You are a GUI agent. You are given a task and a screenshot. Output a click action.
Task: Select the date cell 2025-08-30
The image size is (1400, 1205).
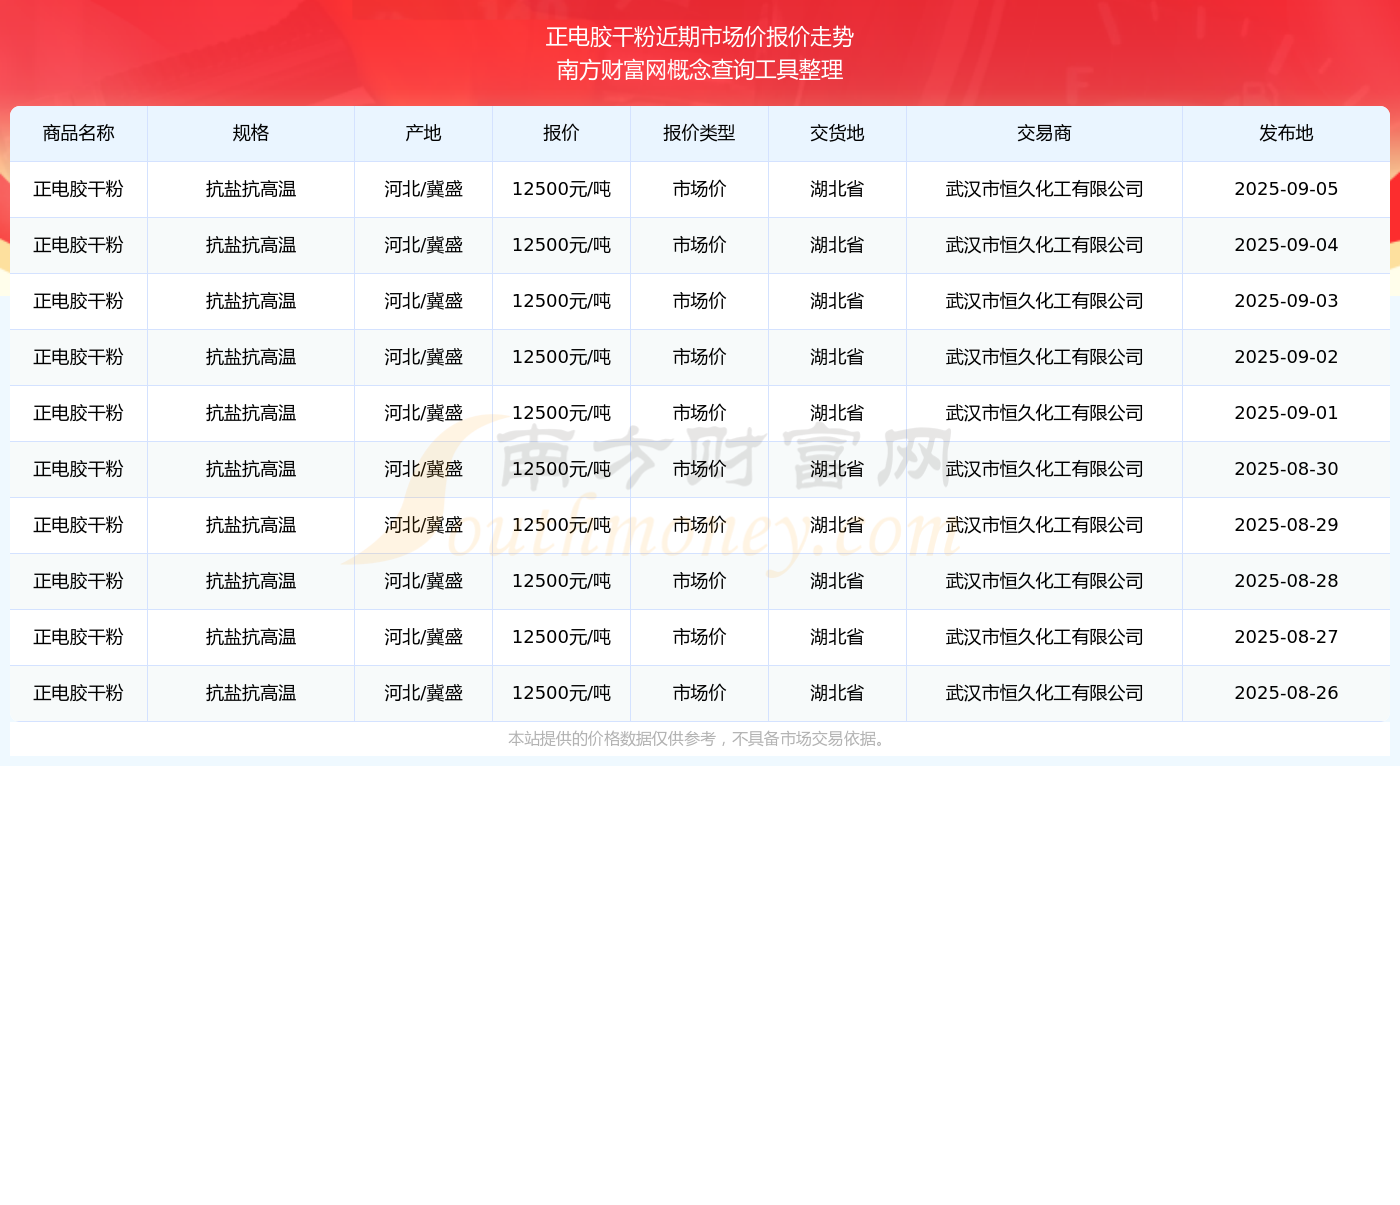point(1286,469)
